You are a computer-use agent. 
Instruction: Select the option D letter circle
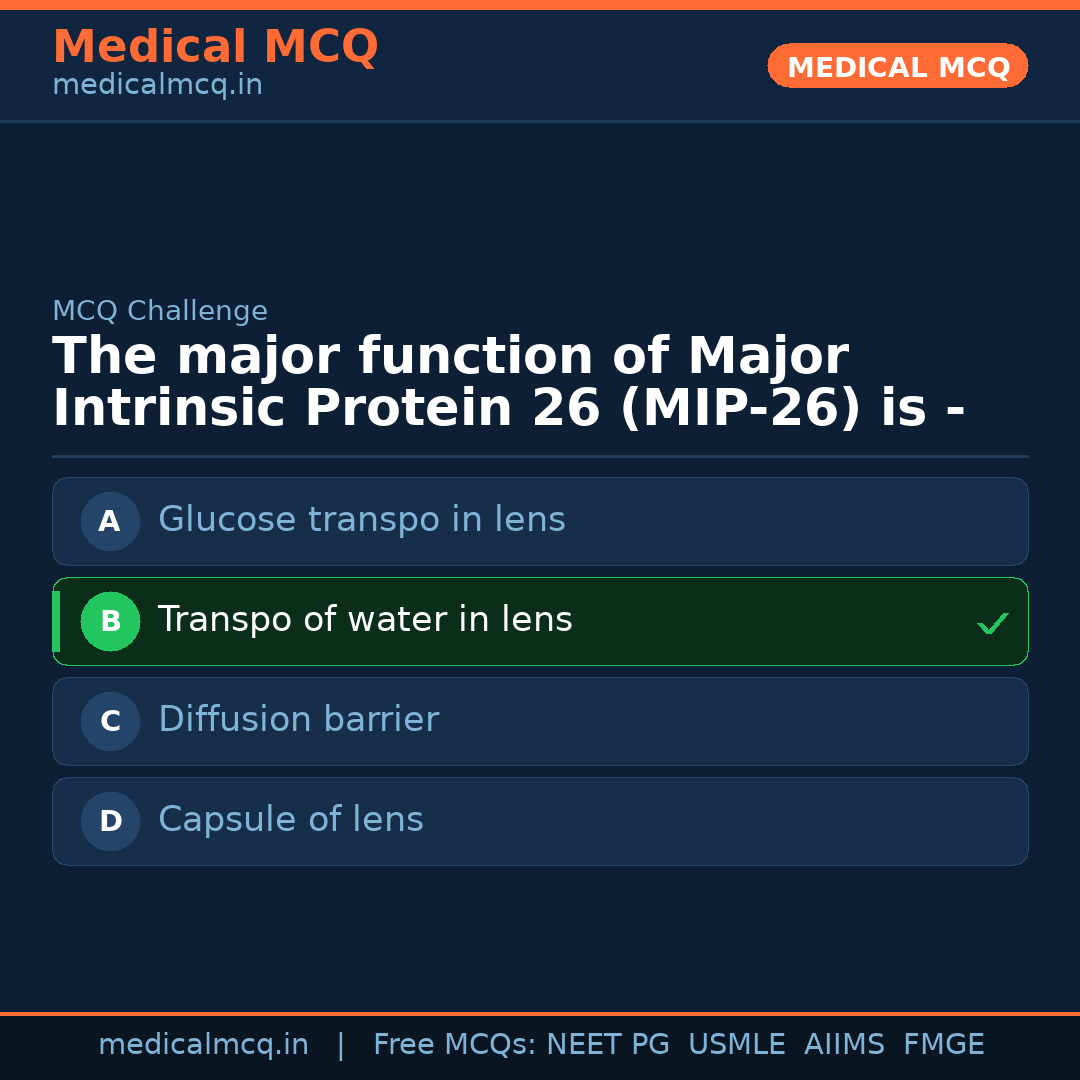110,821
